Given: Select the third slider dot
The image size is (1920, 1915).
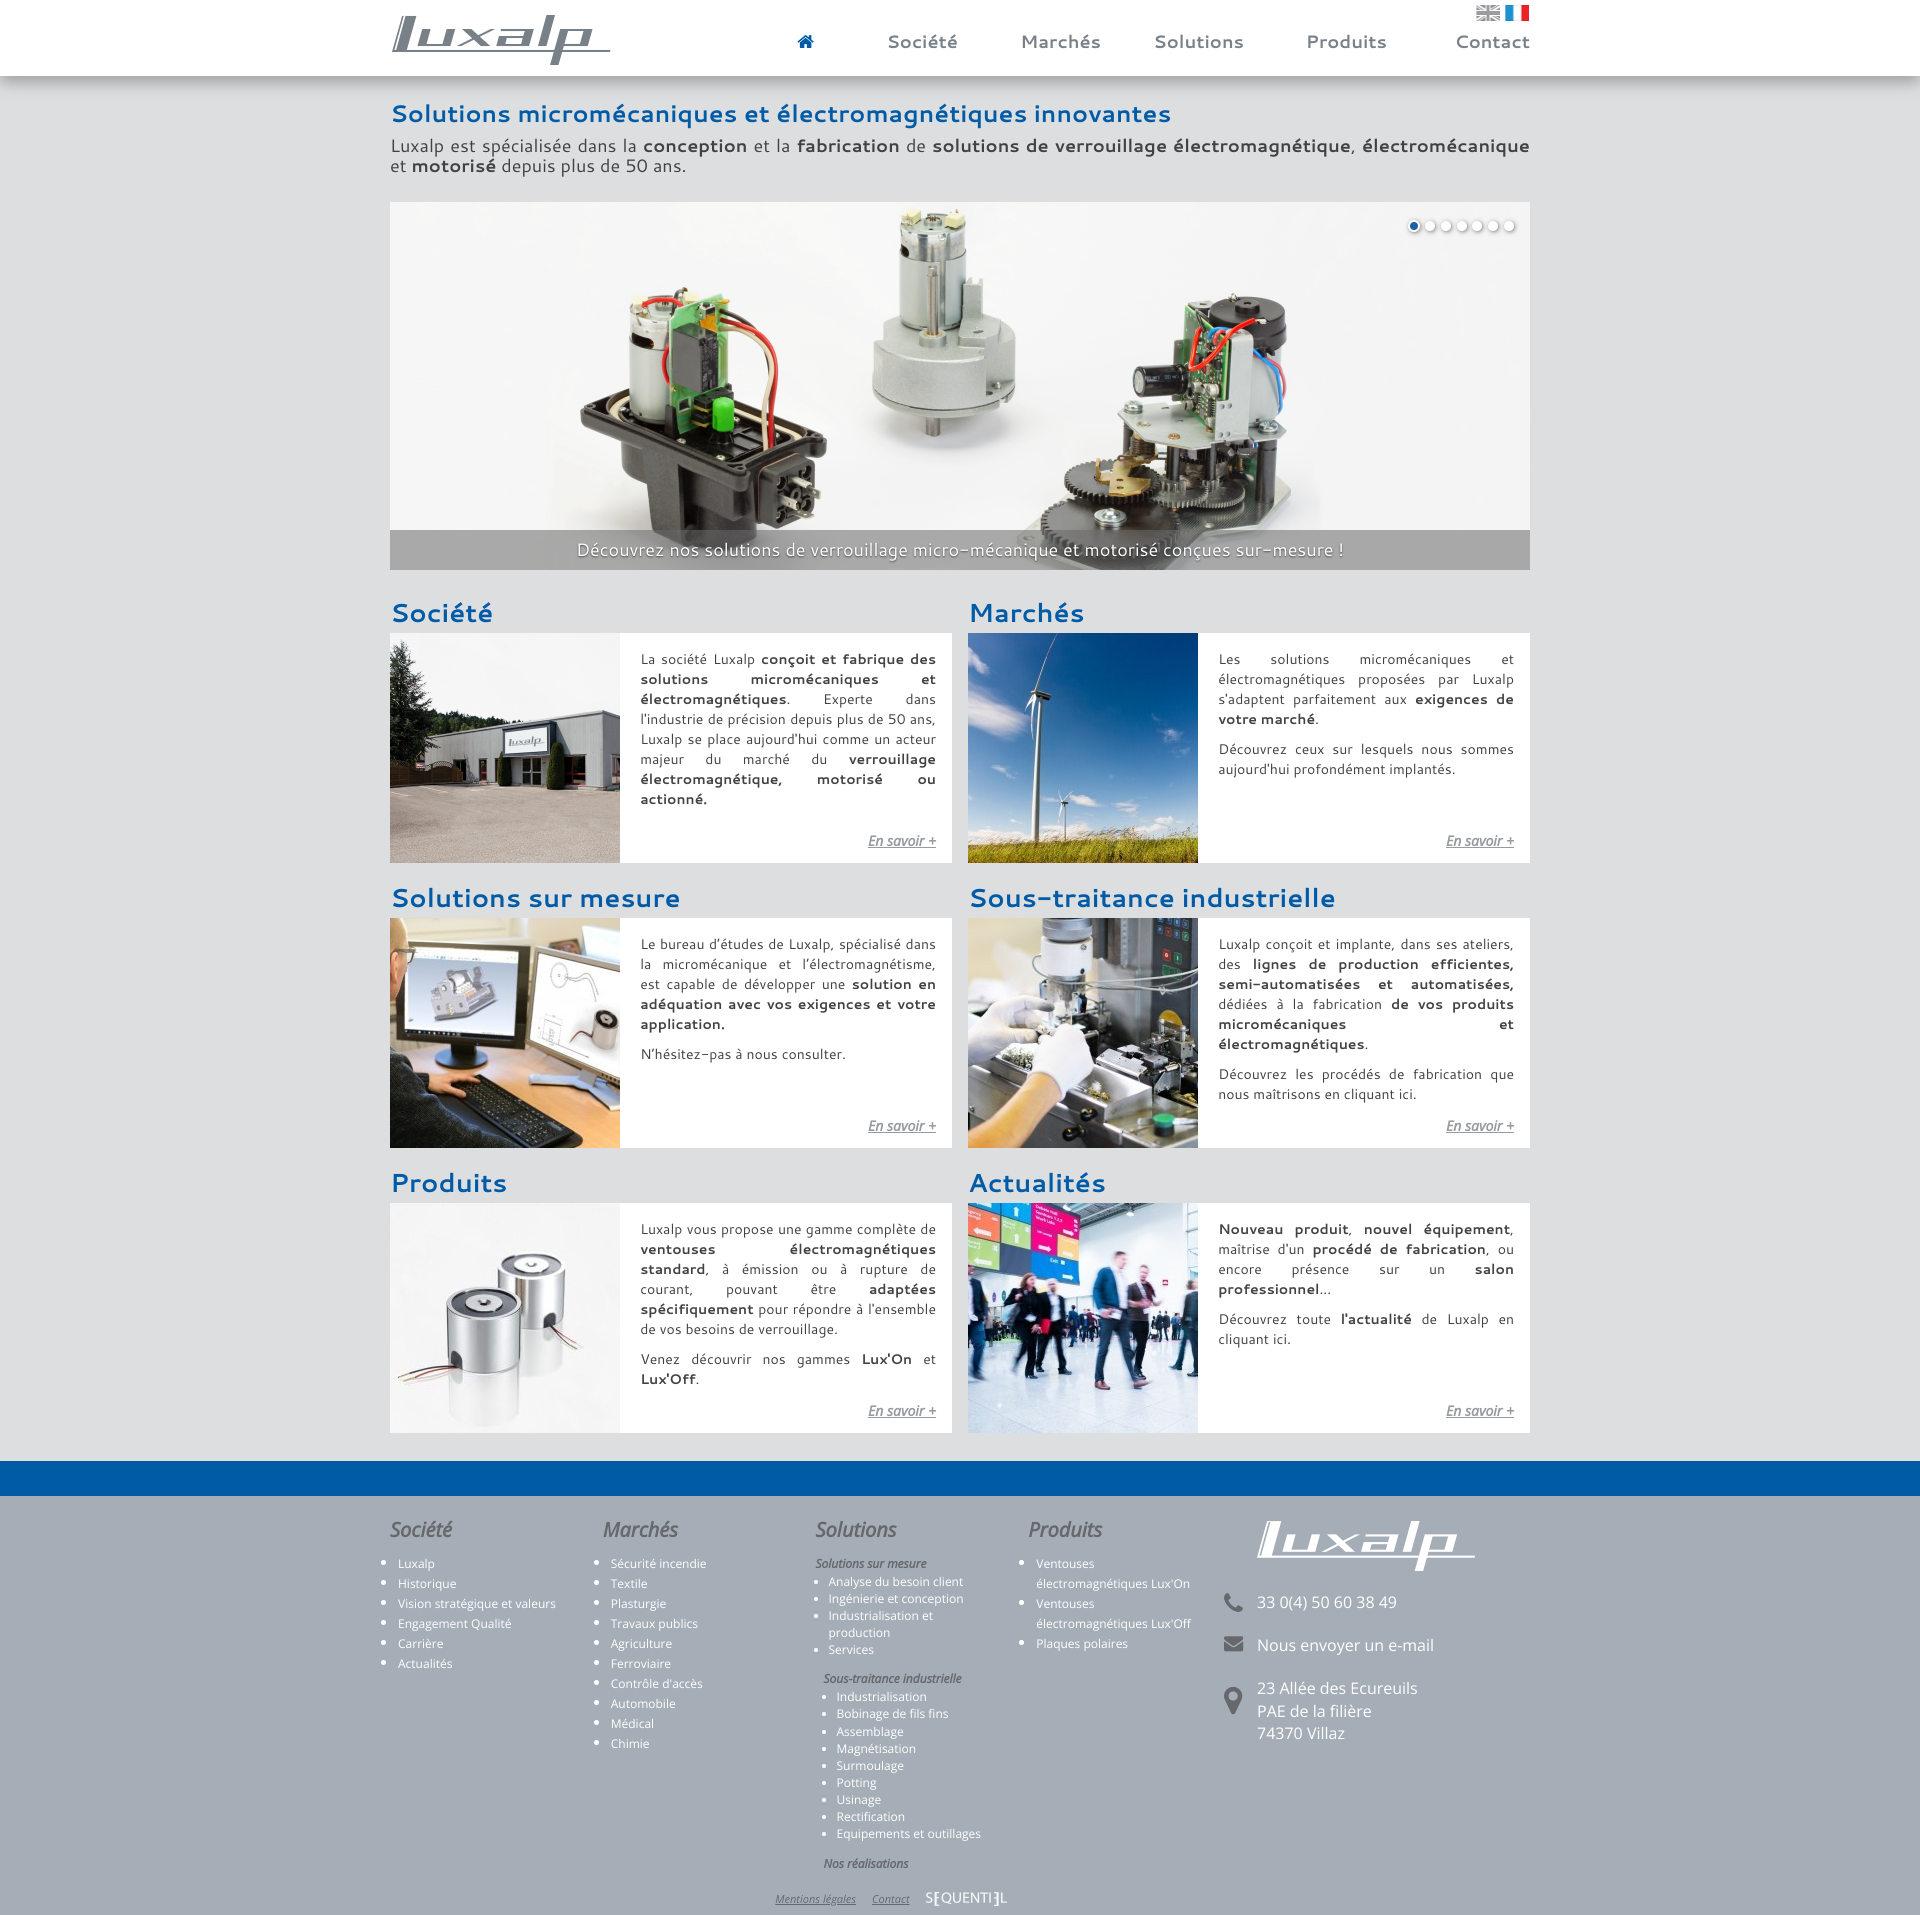Looking at the screenshot, I should (x=1446, y=226).
